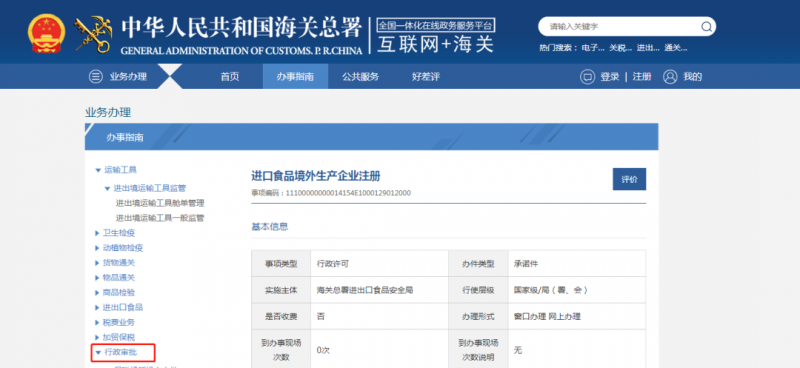The height and width of the screenshot is (368, 800).
Task: Click hot search term 电子...
Action: [x=593, y=48]
